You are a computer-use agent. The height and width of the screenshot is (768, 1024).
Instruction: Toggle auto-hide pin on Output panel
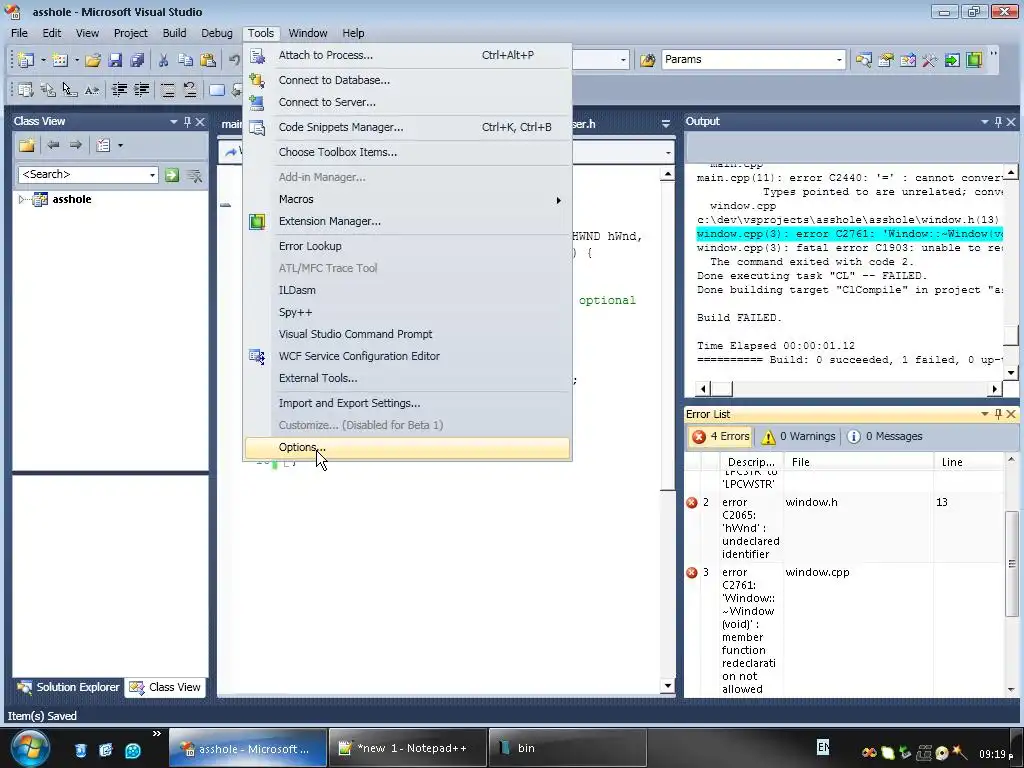click(998, 121)
